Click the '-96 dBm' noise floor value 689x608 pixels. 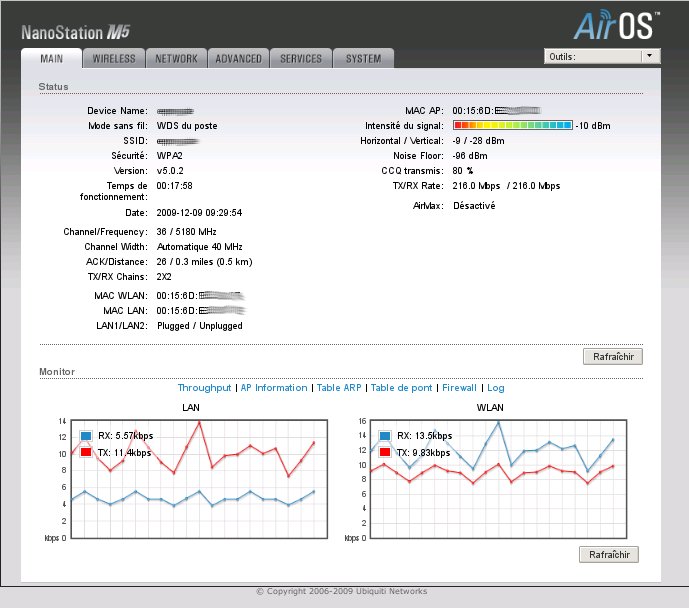(x=470, y=156)
